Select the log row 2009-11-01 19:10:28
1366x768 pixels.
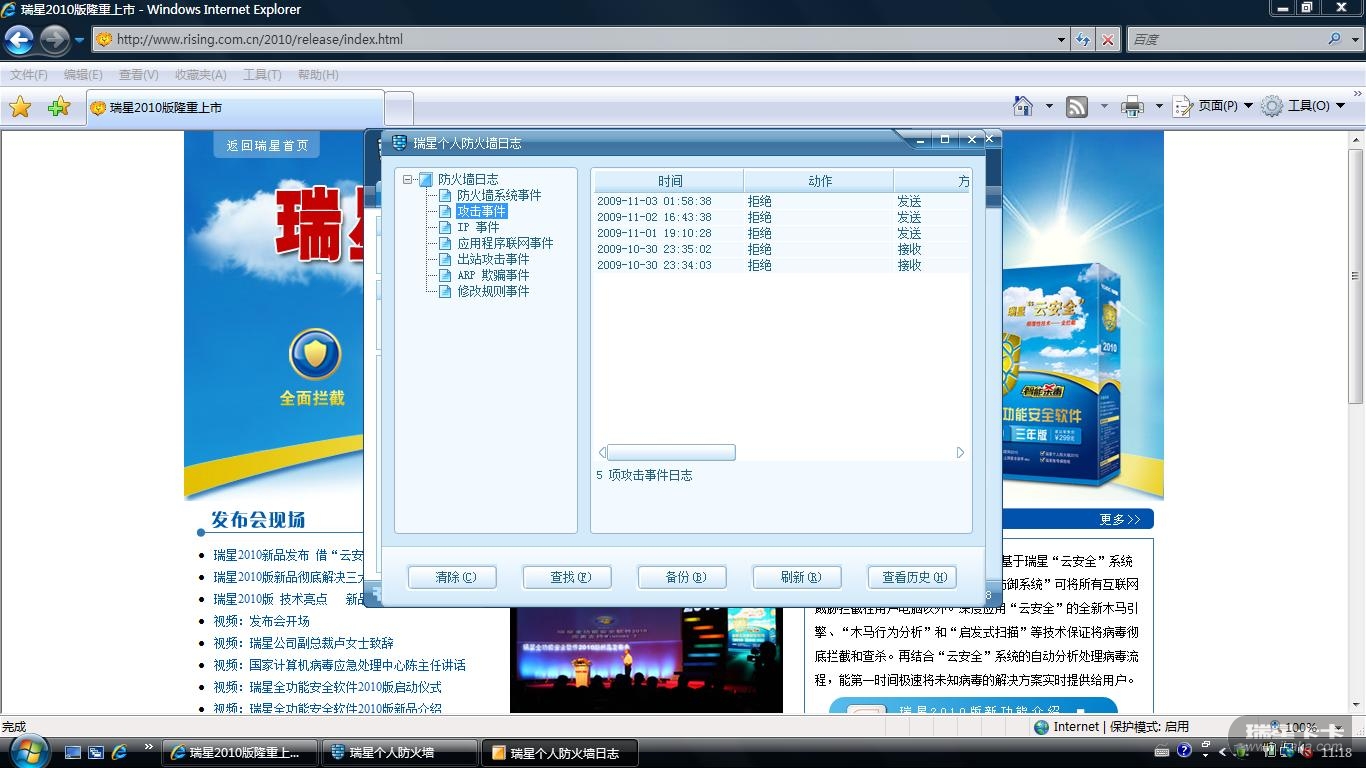coord(782,233)
